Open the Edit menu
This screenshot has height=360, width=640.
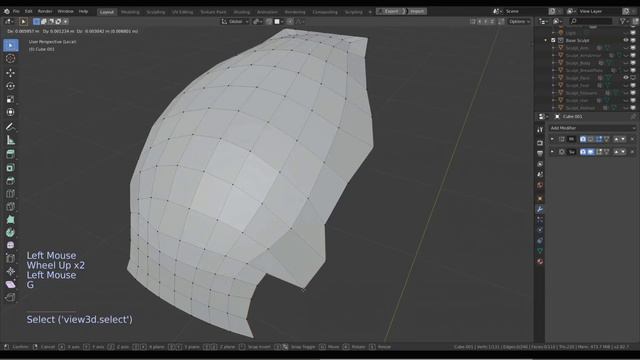[29, 11]
